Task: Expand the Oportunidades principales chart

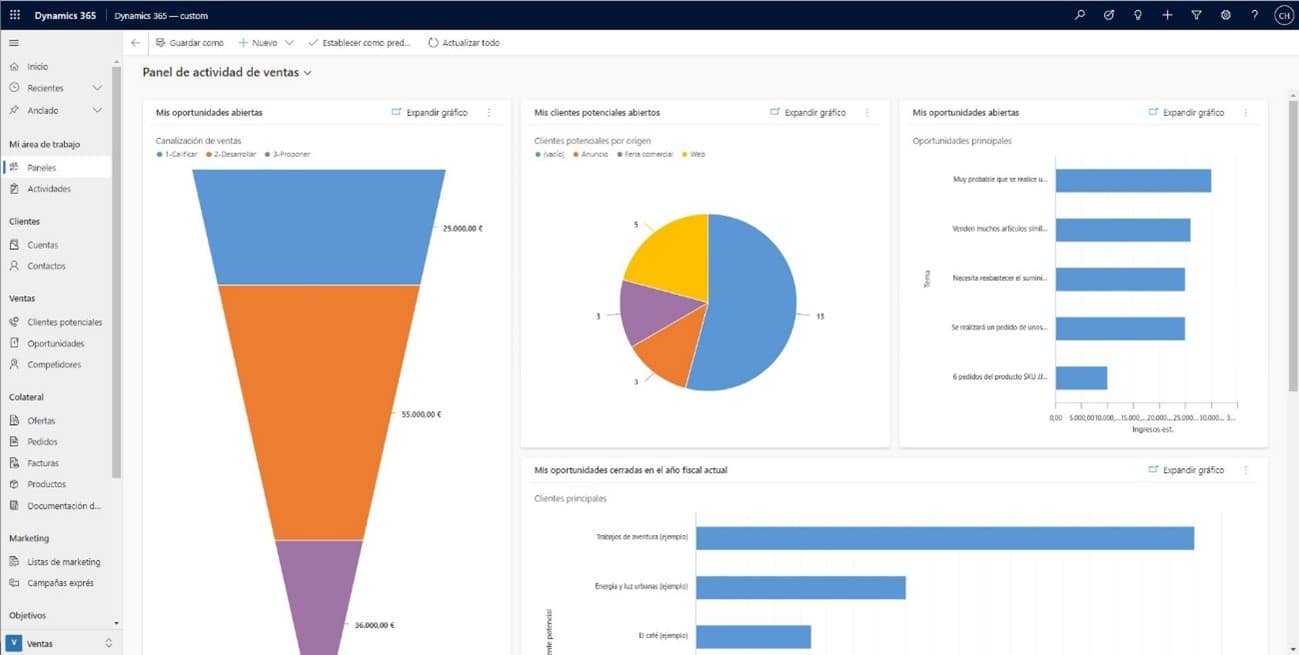Action: click(1186, 113)
